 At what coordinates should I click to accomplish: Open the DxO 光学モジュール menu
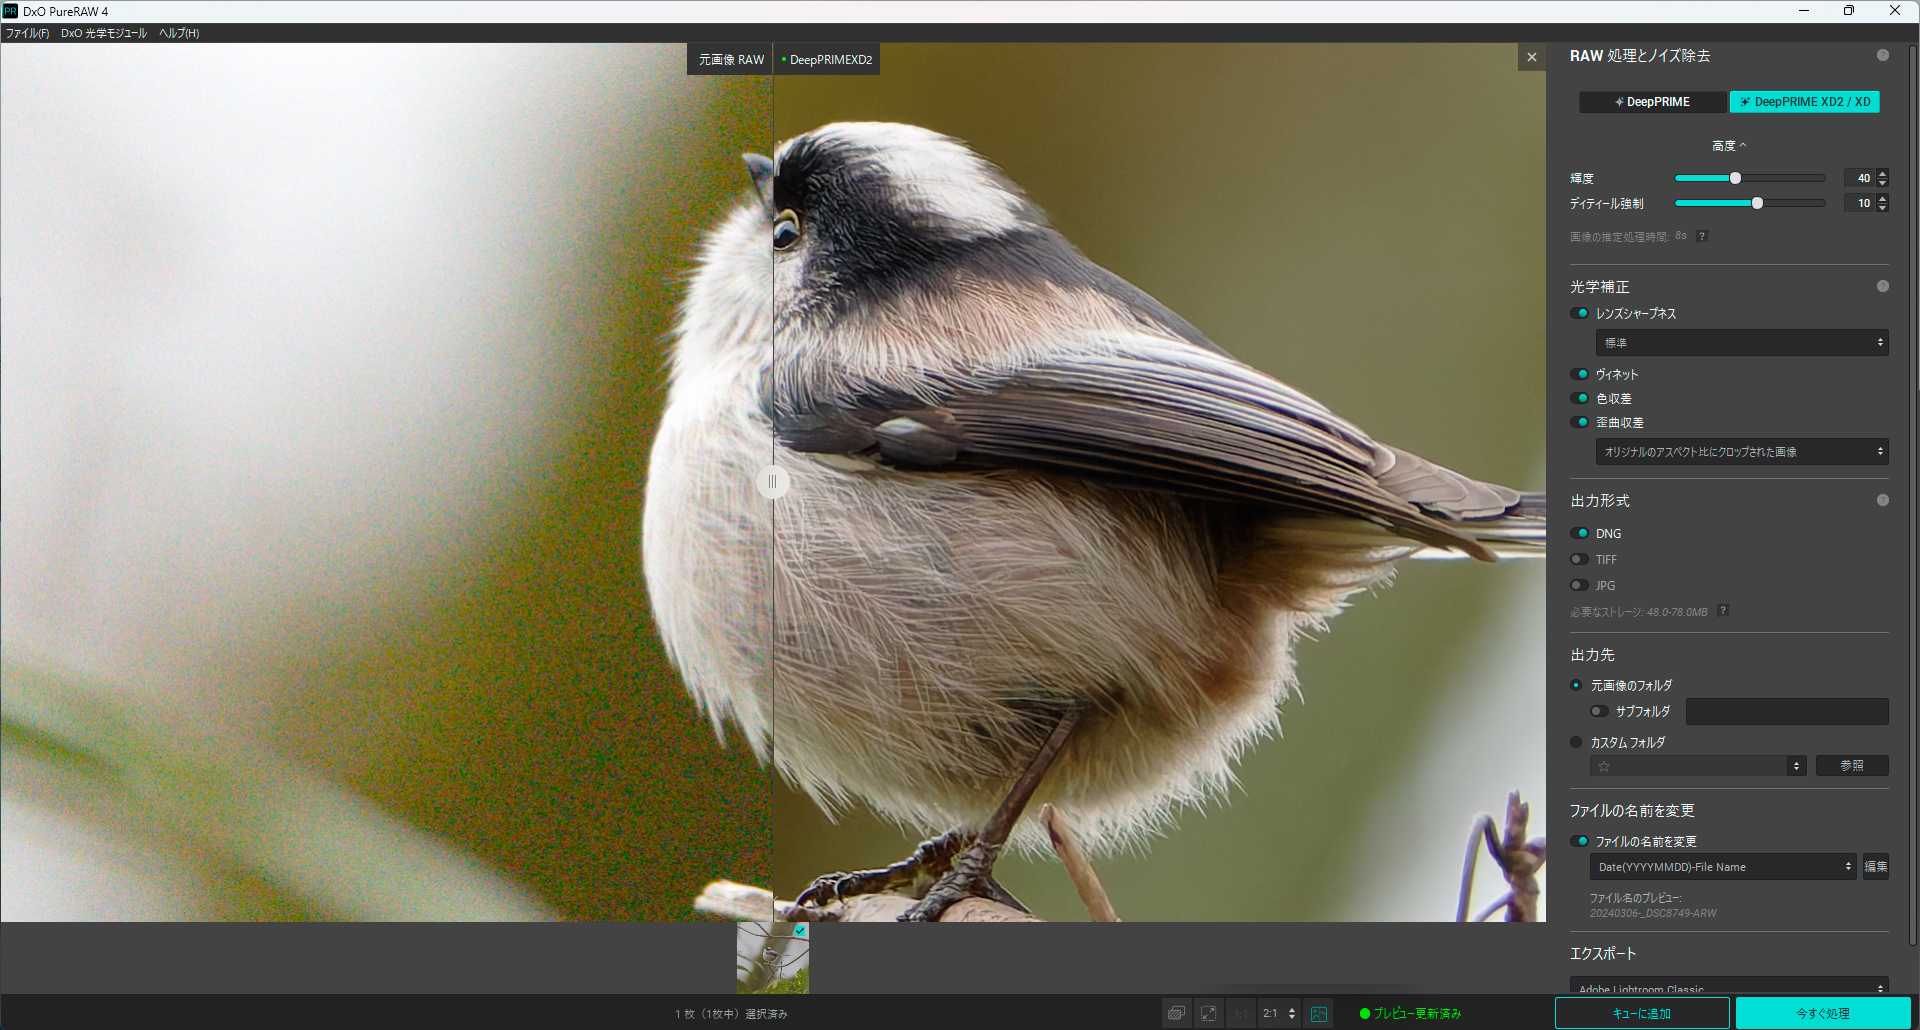[x=103, y=33]
